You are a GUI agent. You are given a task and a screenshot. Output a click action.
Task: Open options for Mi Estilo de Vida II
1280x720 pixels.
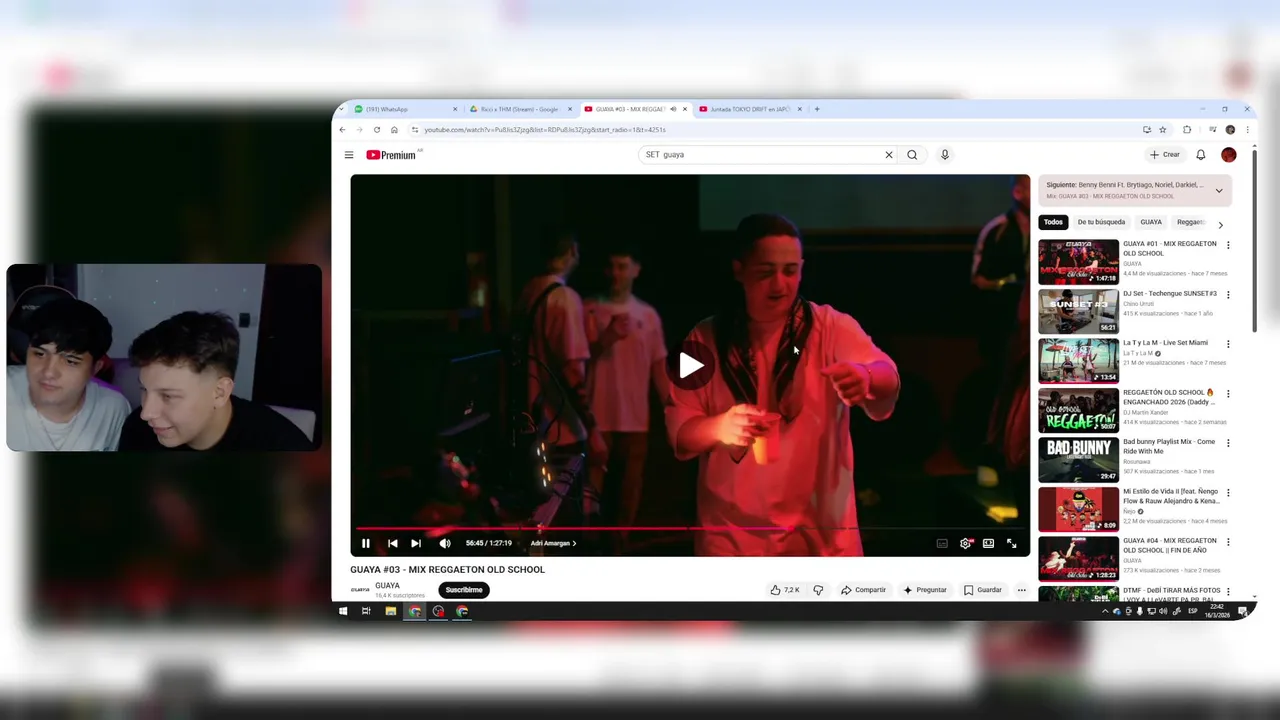[x=1228, y=493]
